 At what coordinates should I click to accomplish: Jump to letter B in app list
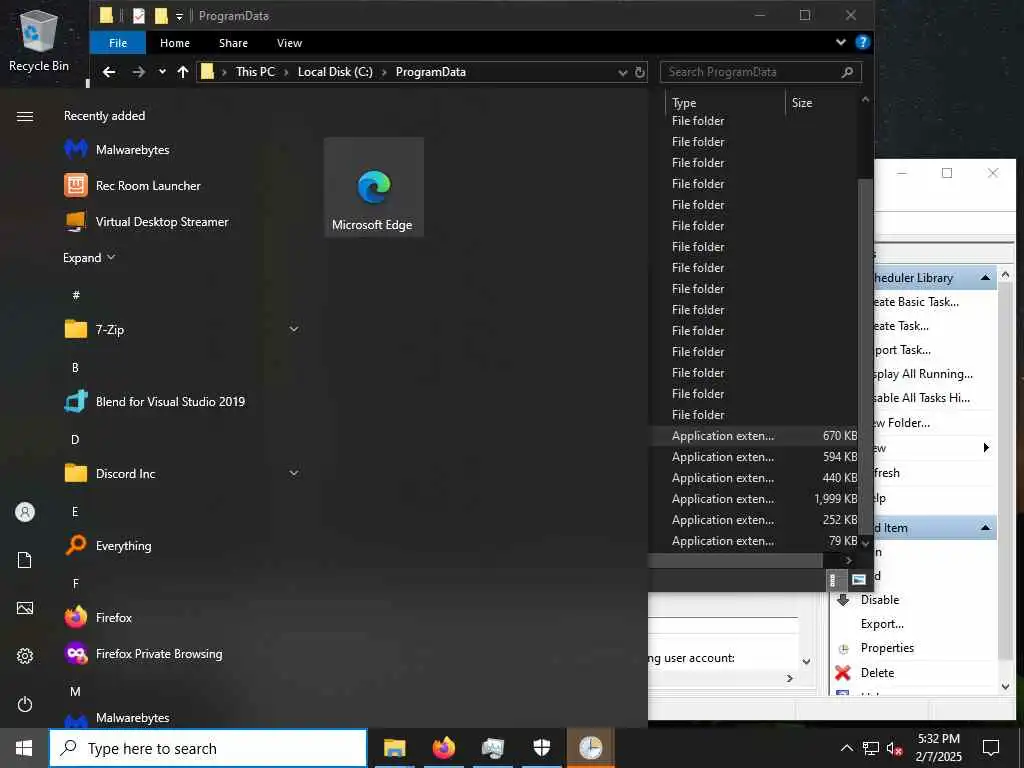(75, 367)
